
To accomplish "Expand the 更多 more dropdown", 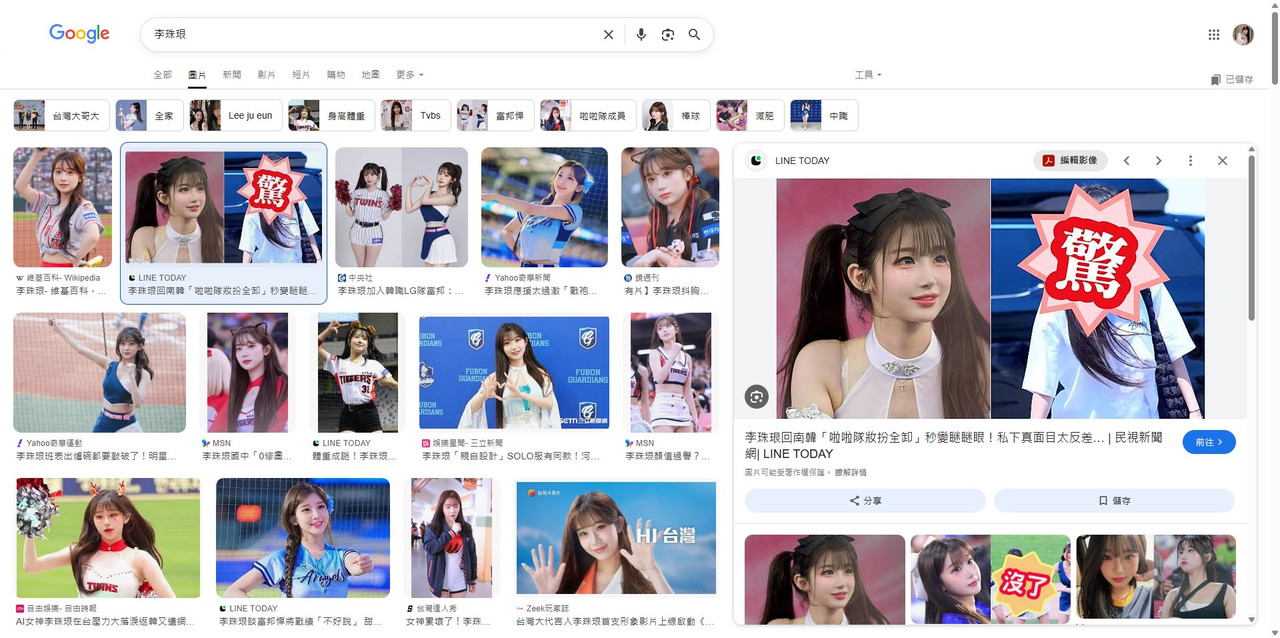I will coord(409,75).
